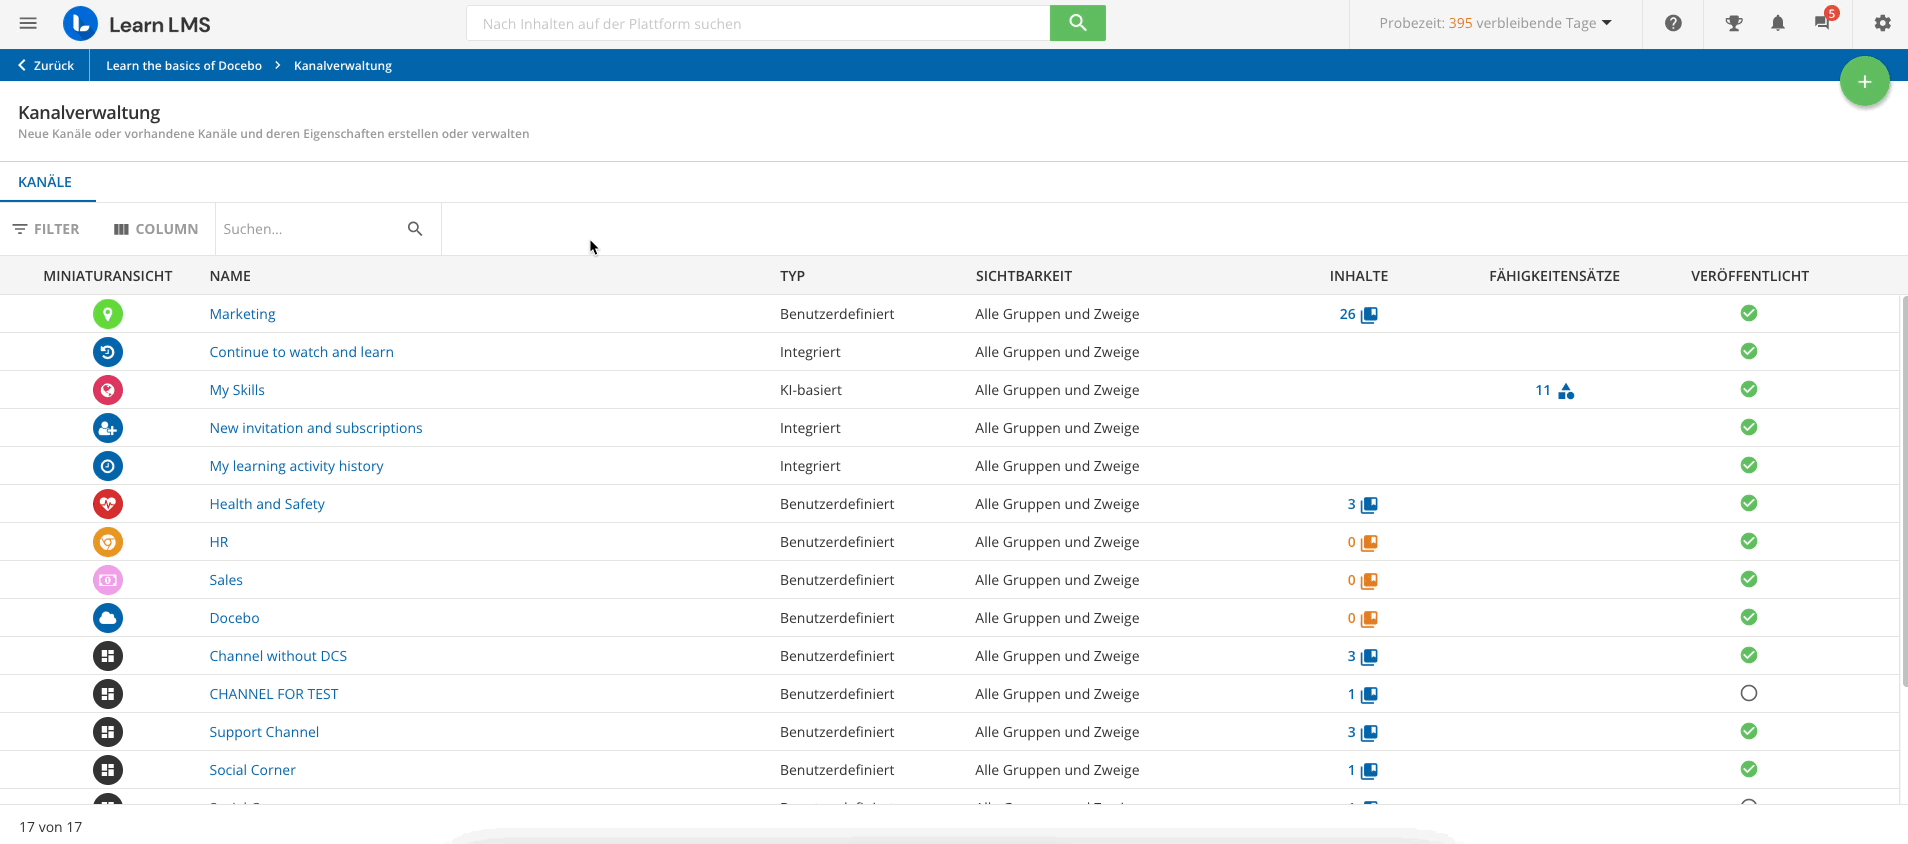Open the Marketing channel link
Image resolution: width=1908 pixels, height=844 pixels.
point(242,314)
